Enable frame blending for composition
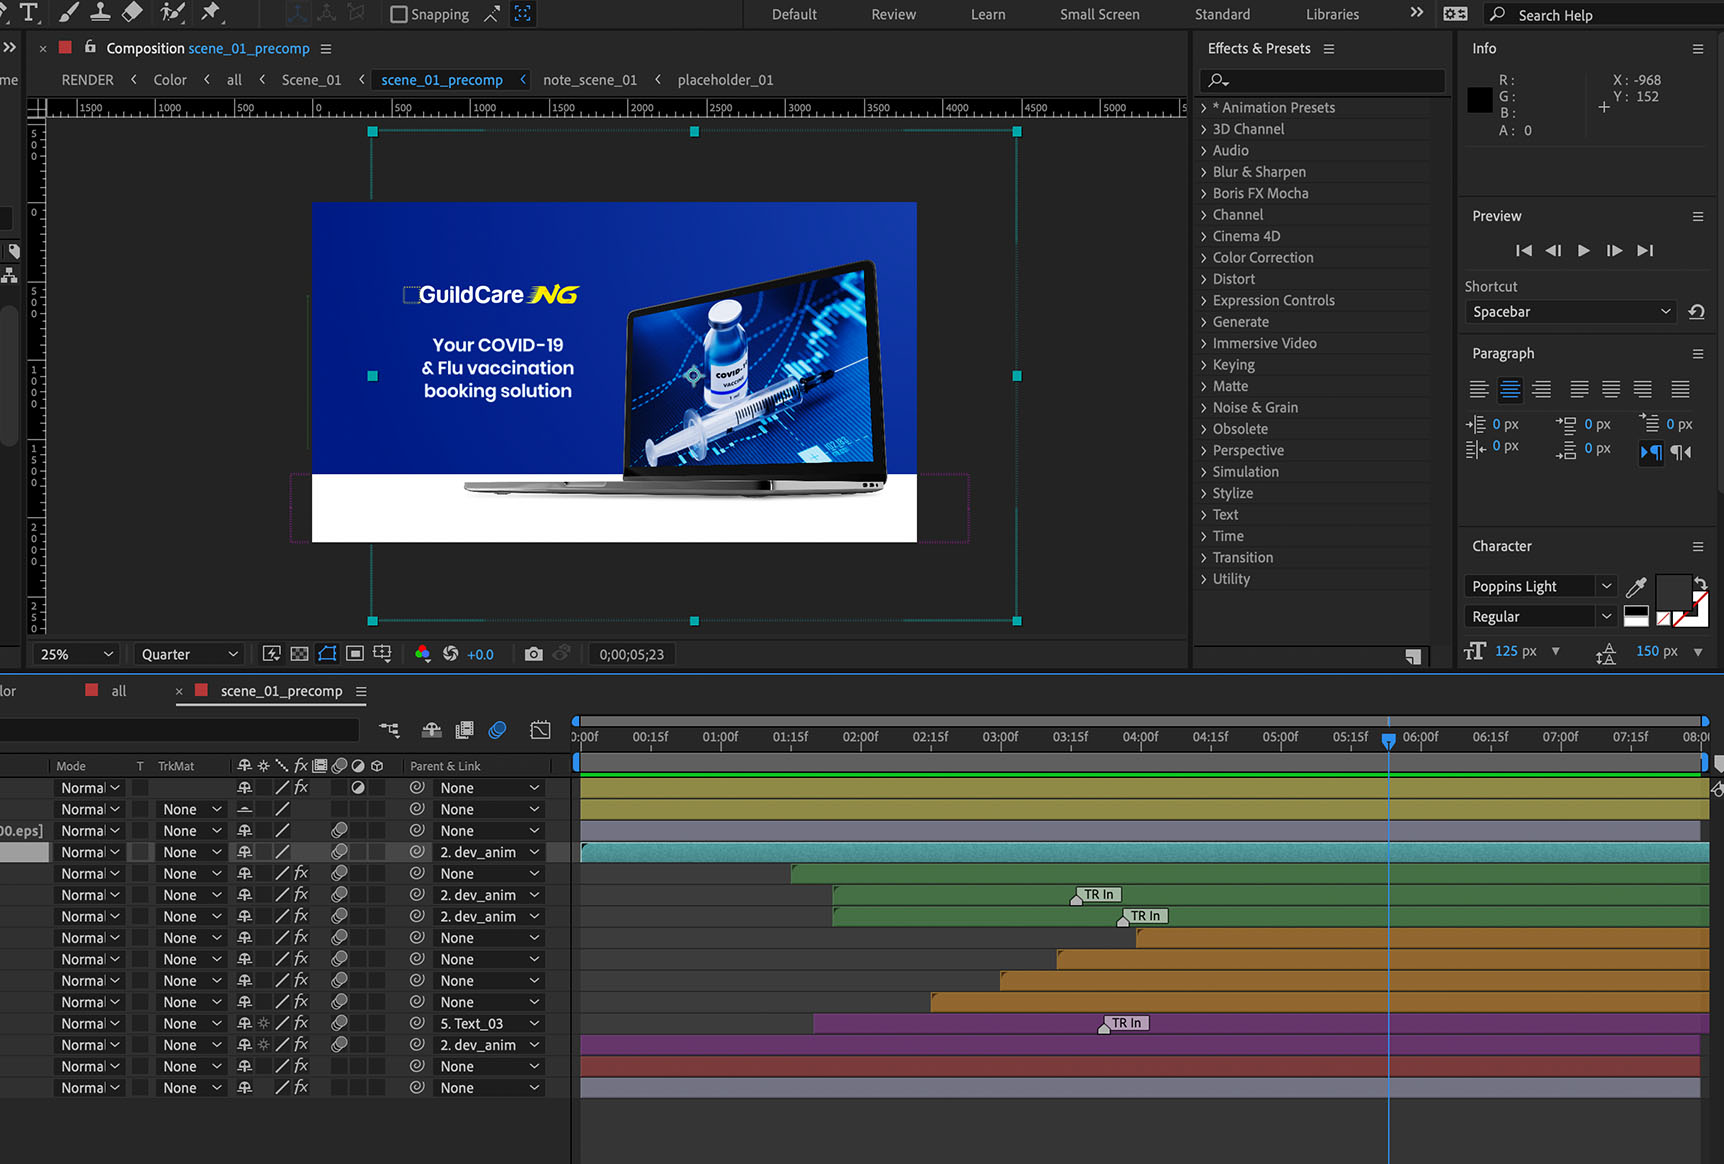Screen dimensions: 1724x1164 465,730
